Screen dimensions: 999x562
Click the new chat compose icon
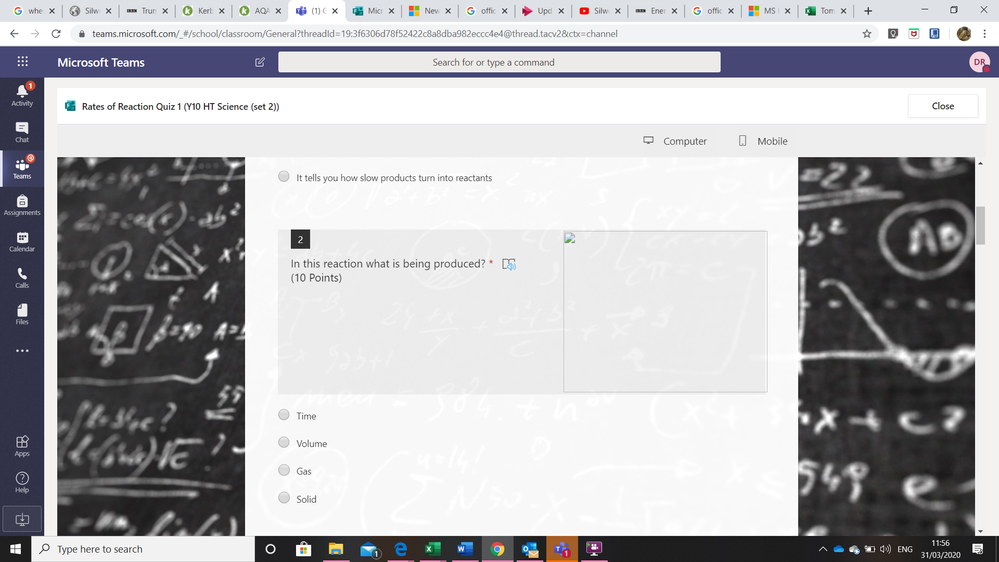tap(260, 62)
